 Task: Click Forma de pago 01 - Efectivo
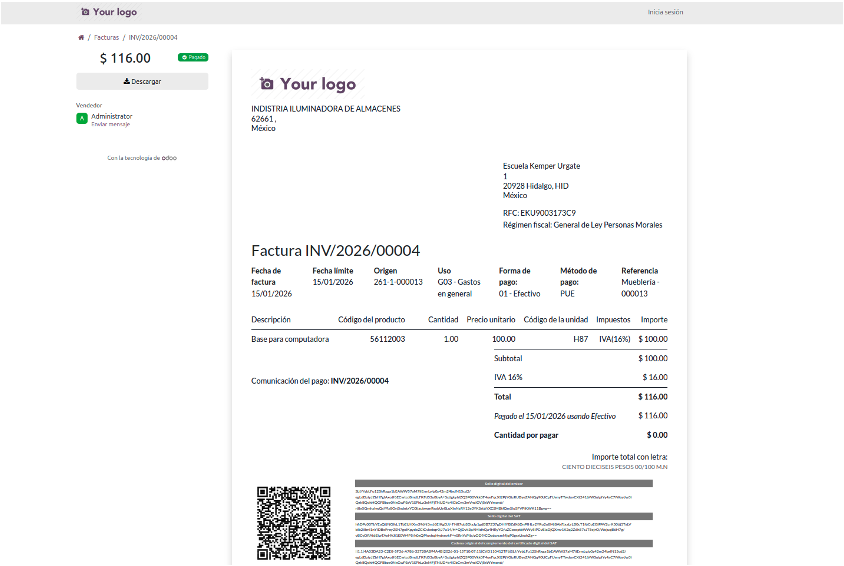pyautogui.click(x=519, y=294)
